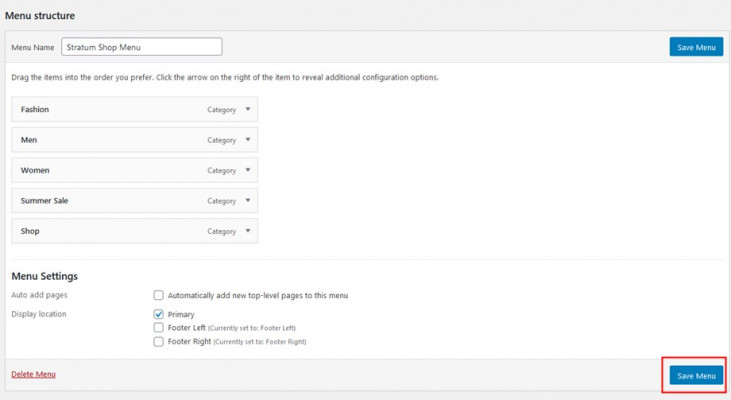Click the 'Automatically add new top-level pages' label
This screenshot has width=731, height=400.
click(257, 295)
